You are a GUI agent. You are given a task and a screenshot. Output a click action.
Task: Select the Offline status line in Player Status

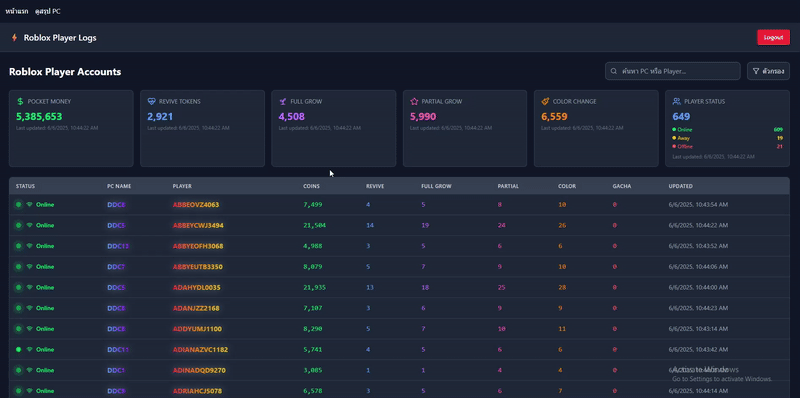(727, 146)
